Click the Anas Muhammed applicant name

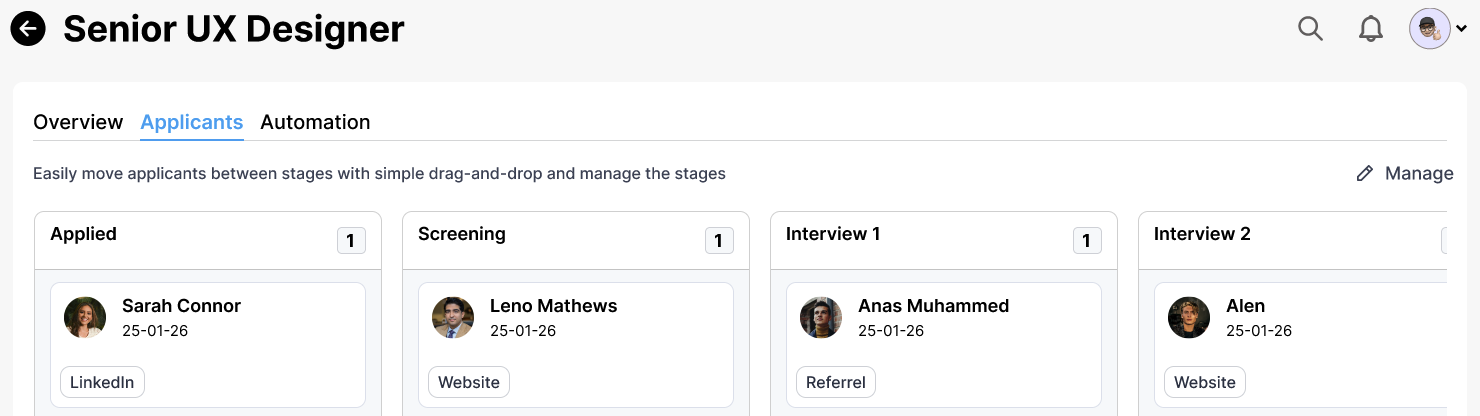click(x=933, y=306)
